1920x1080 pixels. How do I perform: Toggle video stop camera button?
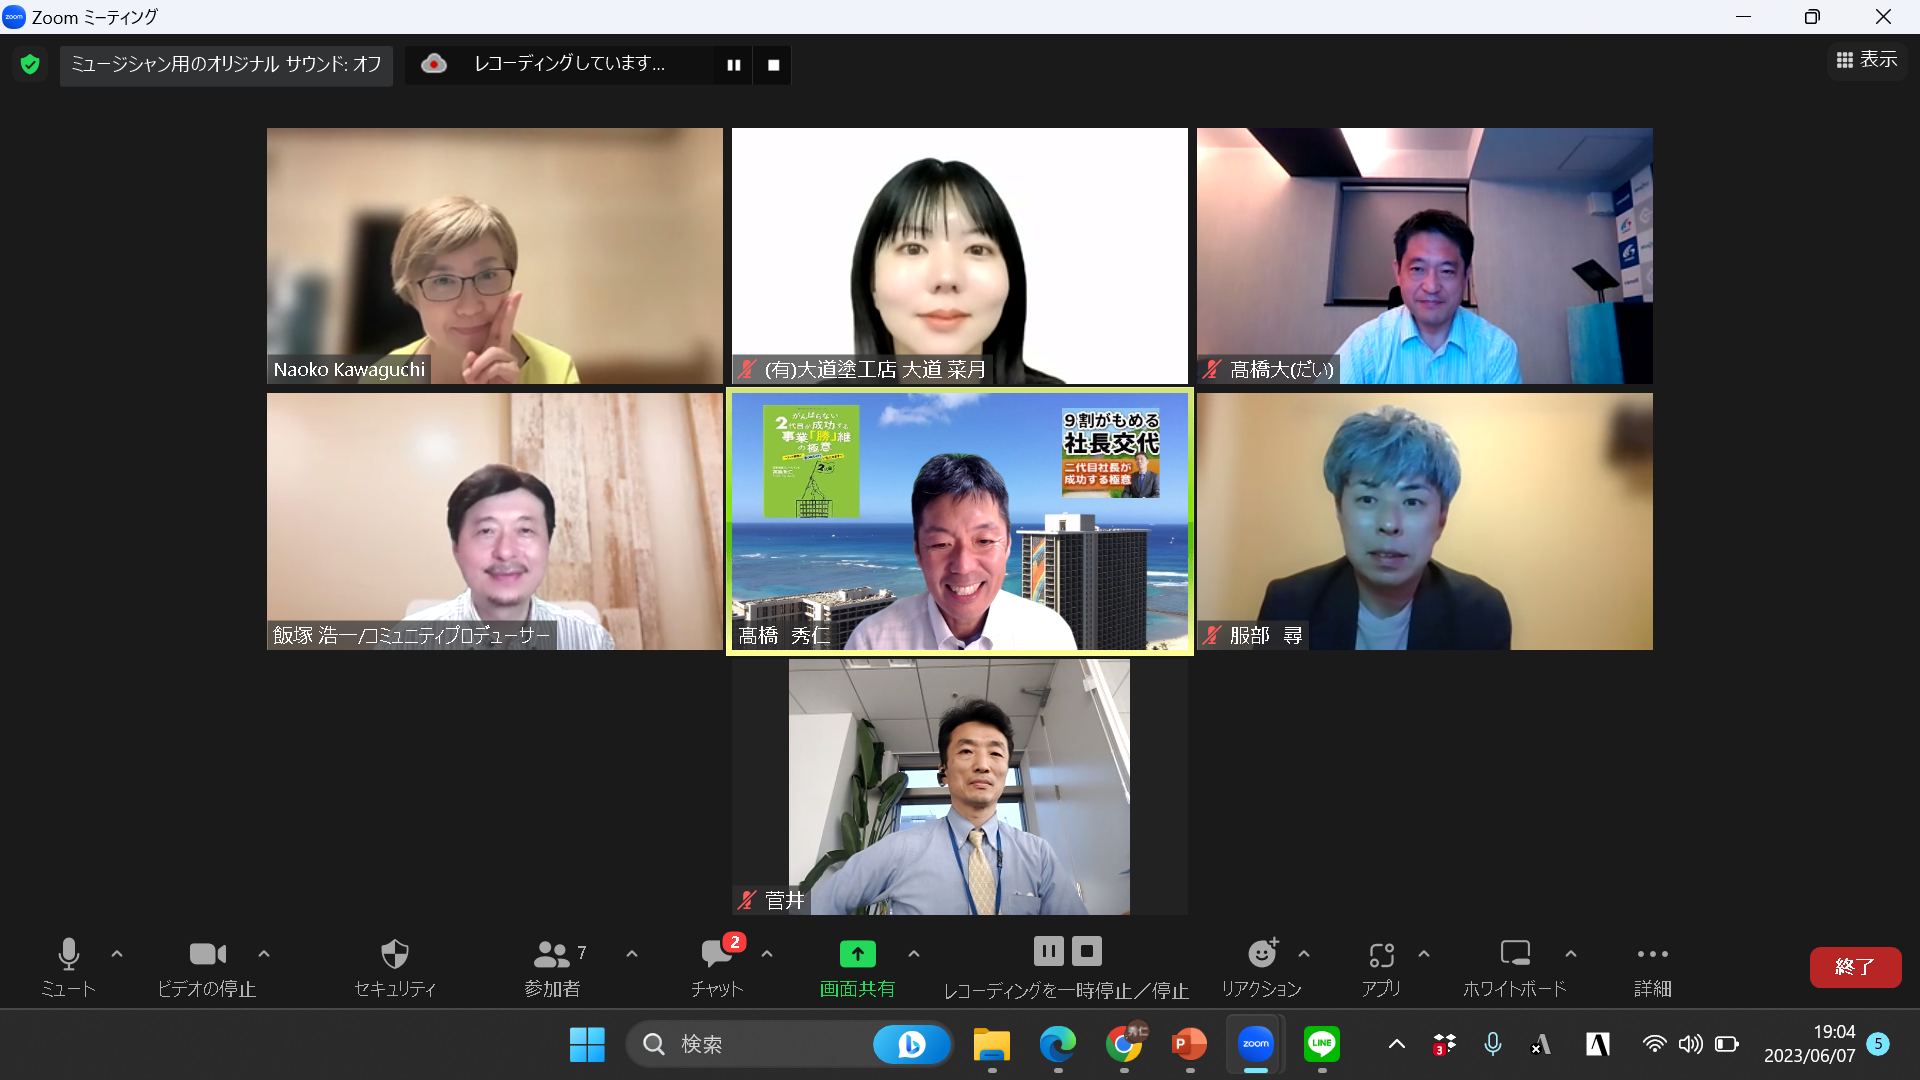coord(207,954)
